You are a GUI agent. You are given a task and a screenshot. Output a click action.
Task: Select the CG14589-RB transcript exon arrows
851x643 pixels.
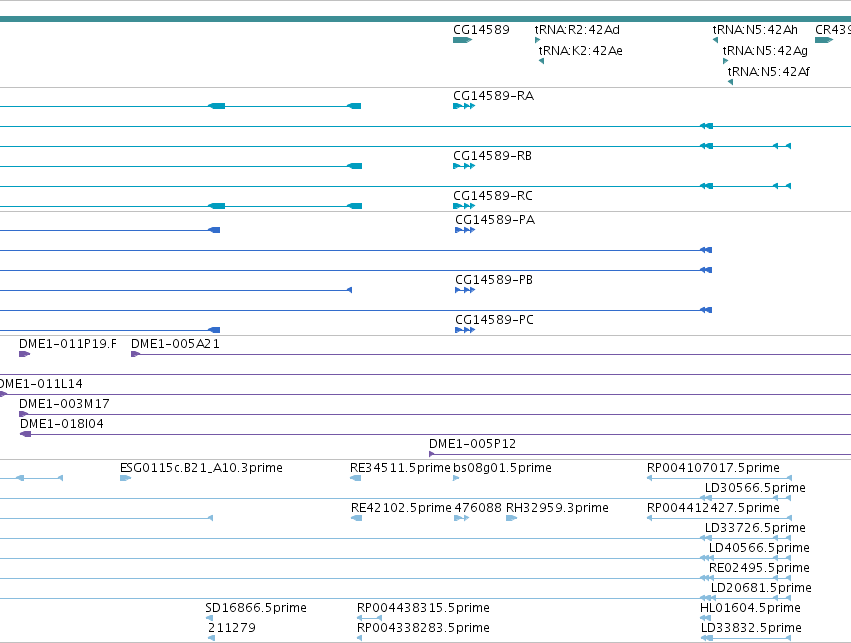464,166
